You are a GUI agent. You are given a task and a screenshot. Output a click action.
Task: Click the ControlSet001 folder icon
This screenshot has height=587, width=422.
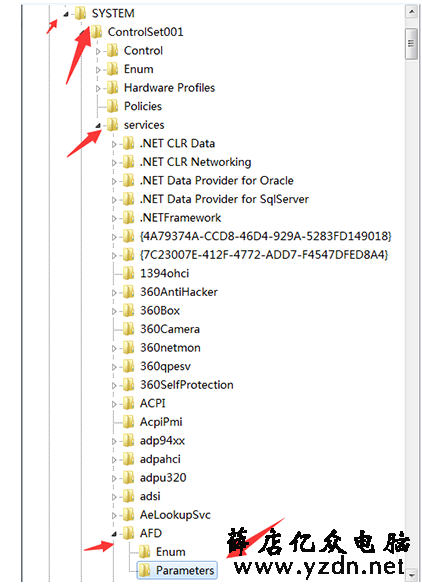coord(97,32)
